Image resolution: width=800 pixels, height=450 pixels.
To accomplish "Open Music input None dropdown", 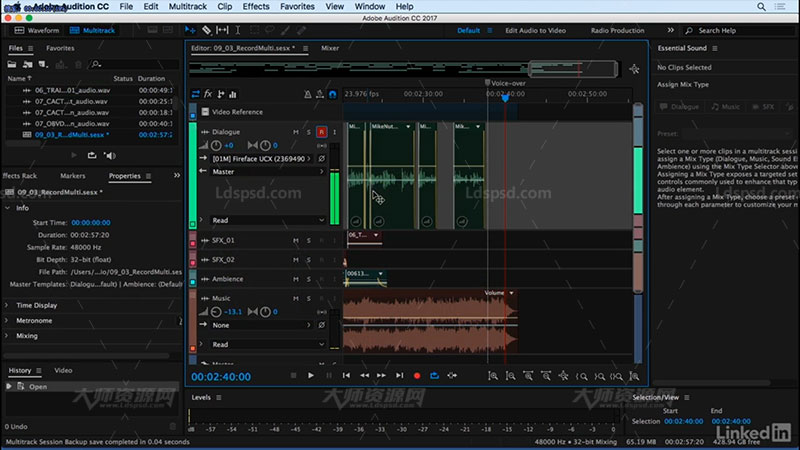I will pos(262,325).
